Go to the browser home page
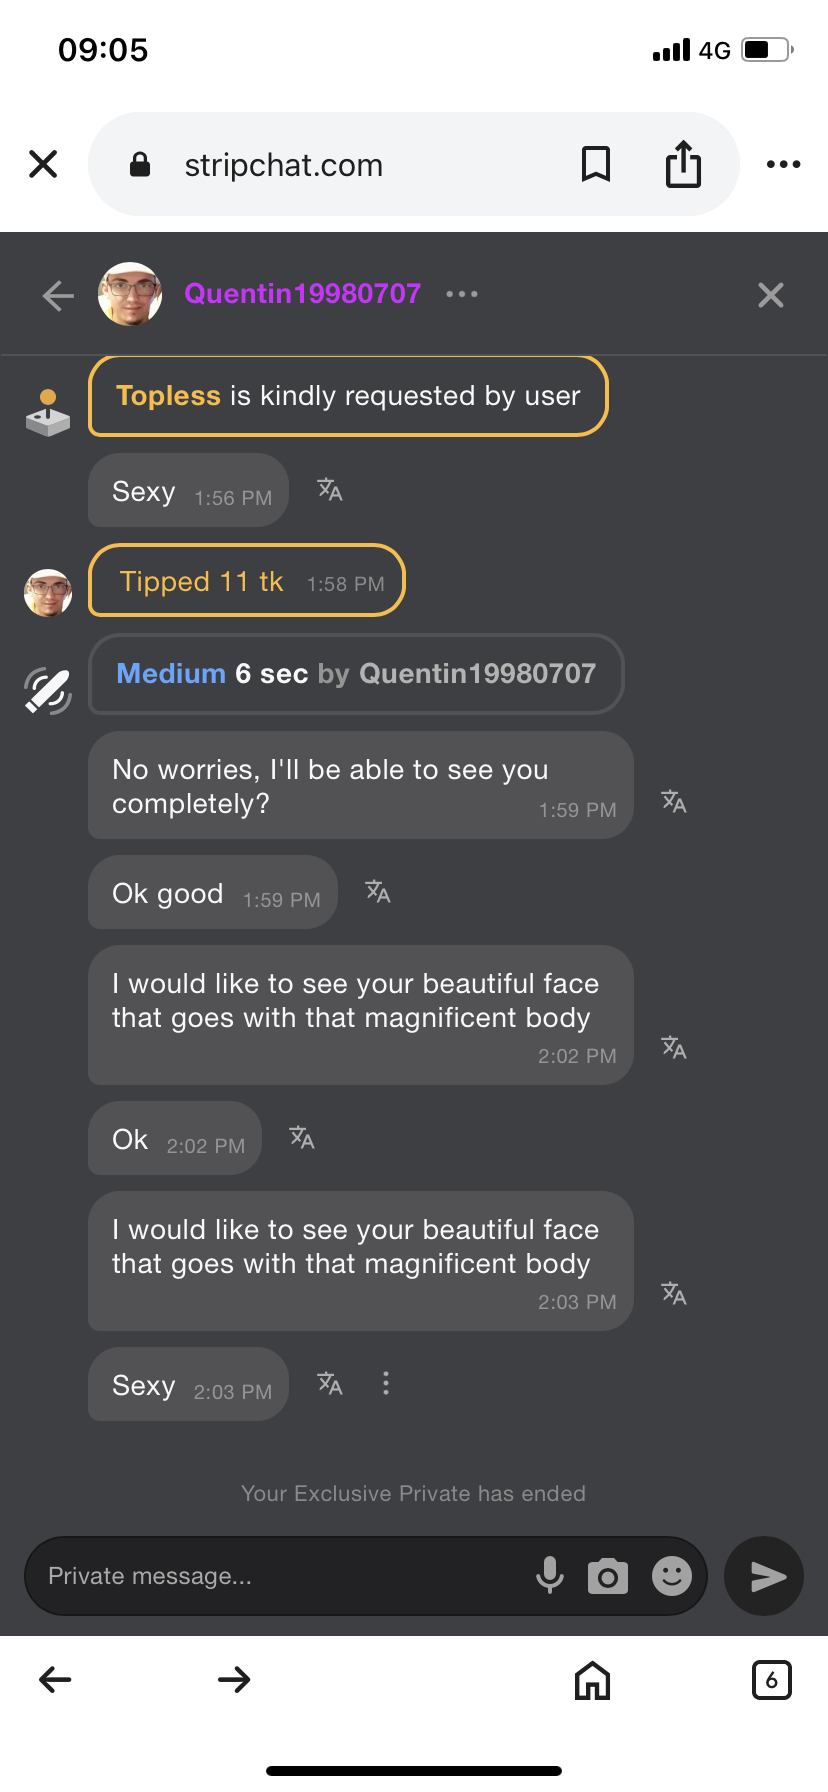 point(592,1680)
